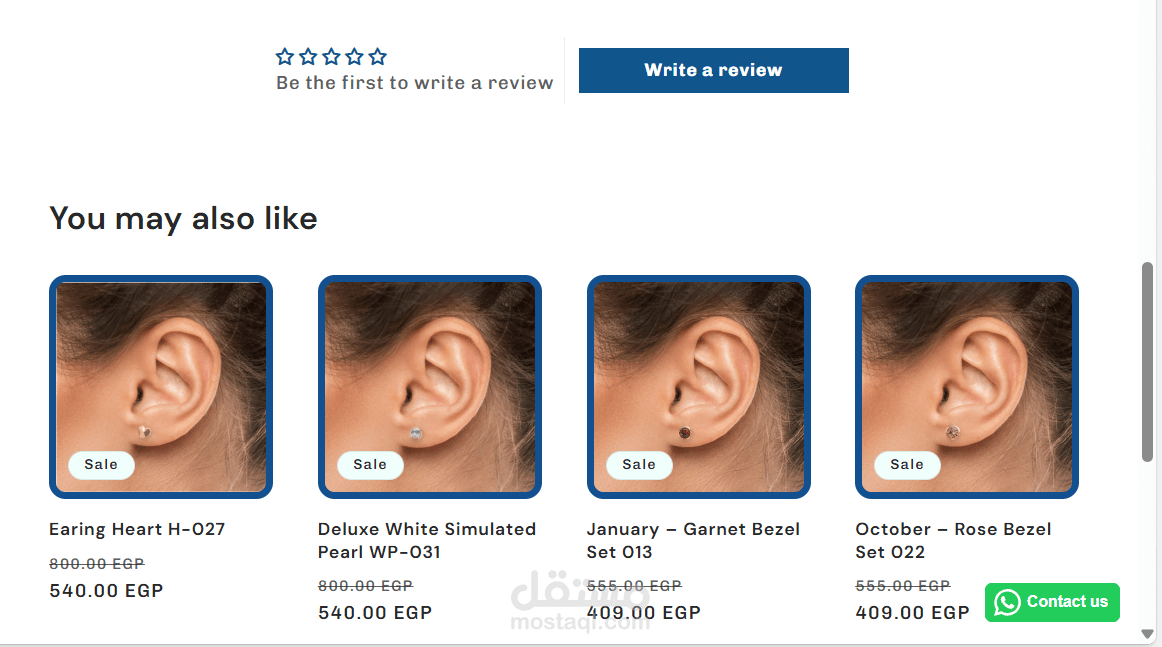Click the Sale badge on October Rose Bezel
This screenshot has width=1162, height=647.
coord(907,464)
